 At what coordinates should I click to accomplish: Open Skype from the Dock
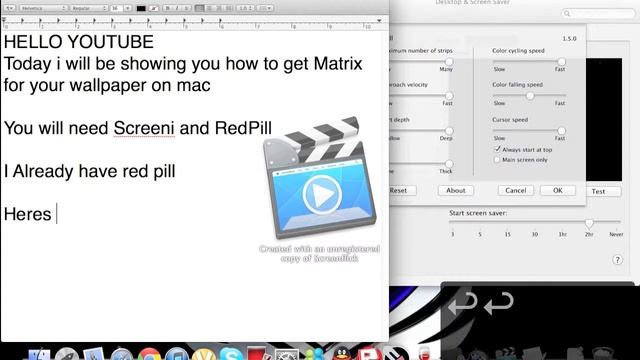231,354
